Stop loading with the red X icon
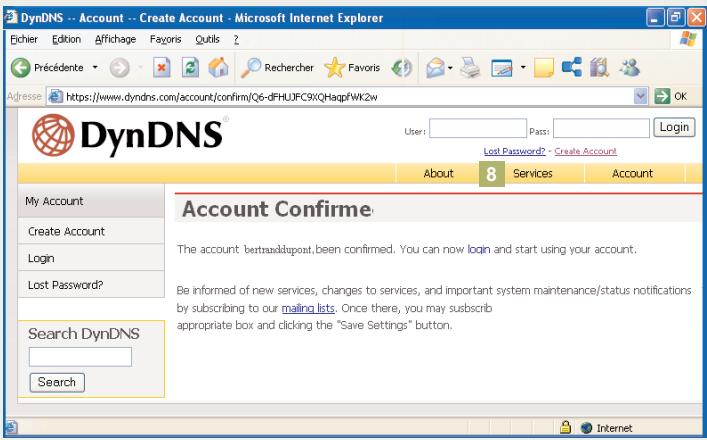Screen dimensions: 707x440 tap(161, 68)
